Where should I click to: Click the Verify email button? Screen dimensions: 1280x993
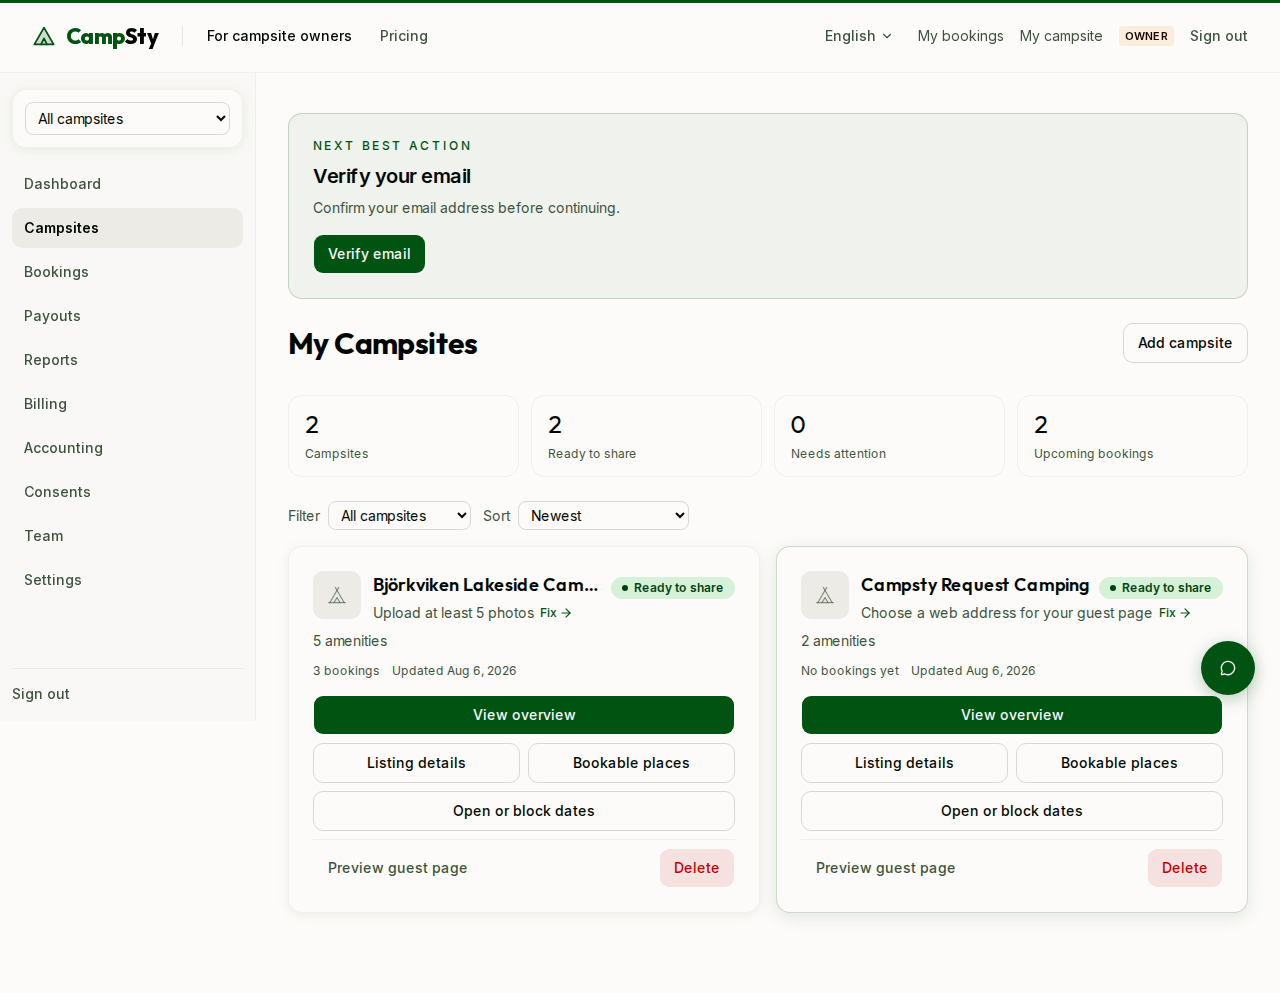point(369,254)
